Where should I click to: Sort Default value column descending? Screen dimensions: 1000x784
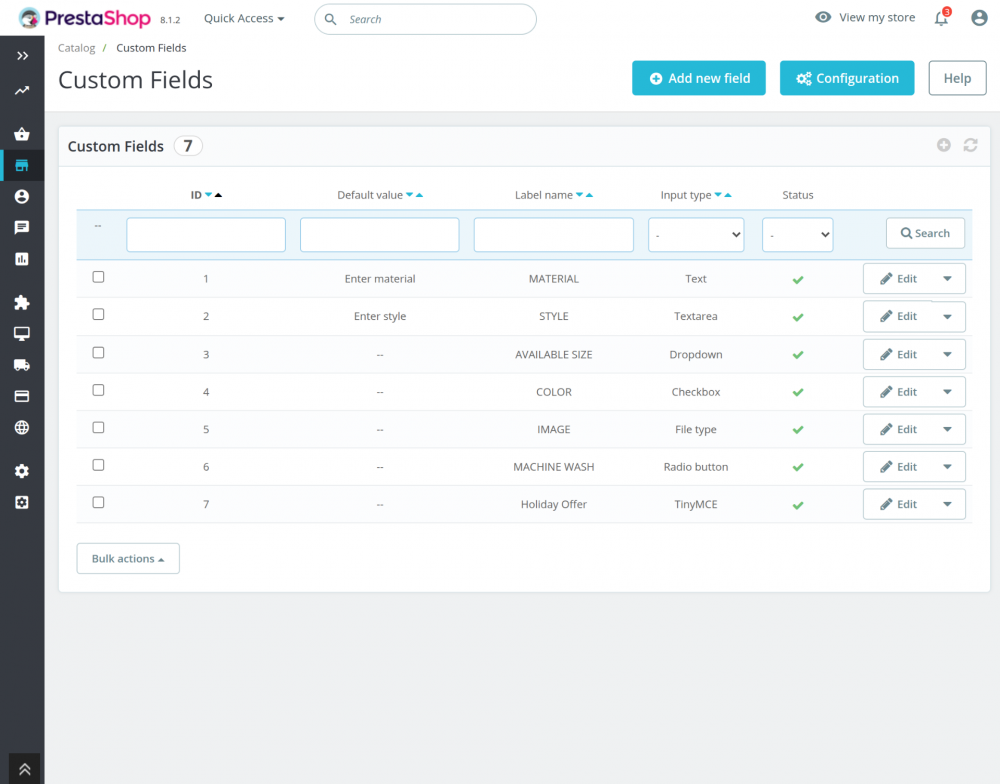coord(409,195)
